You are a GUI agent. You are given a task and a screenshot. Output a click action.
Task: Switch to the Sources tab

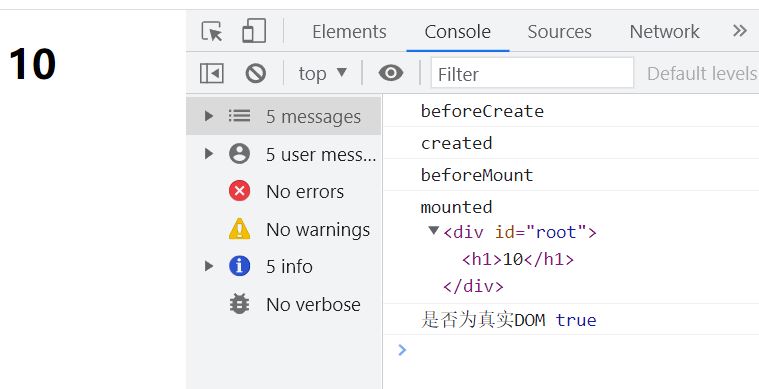(559, 32)
